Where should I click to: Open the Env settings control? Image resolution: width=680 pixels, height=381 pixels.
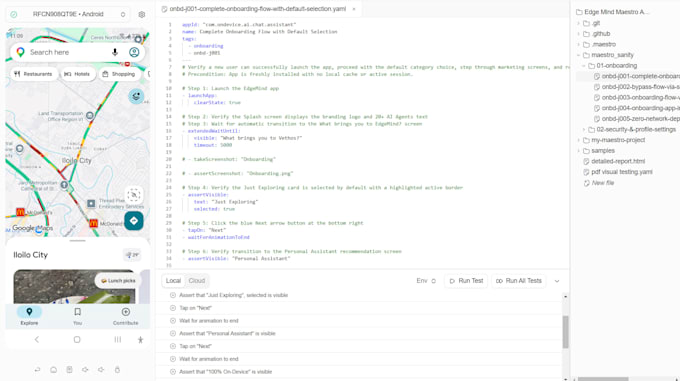426,281
